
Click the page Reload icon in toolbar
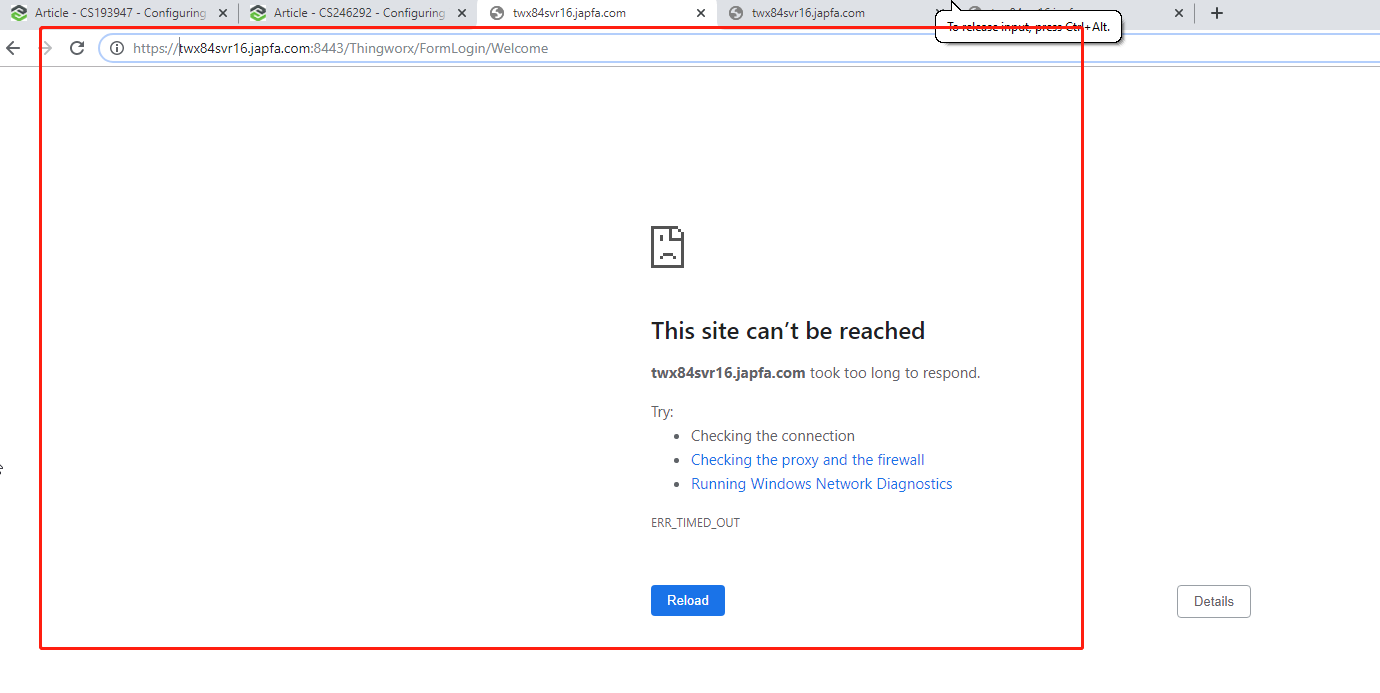[x=77, y=47]
